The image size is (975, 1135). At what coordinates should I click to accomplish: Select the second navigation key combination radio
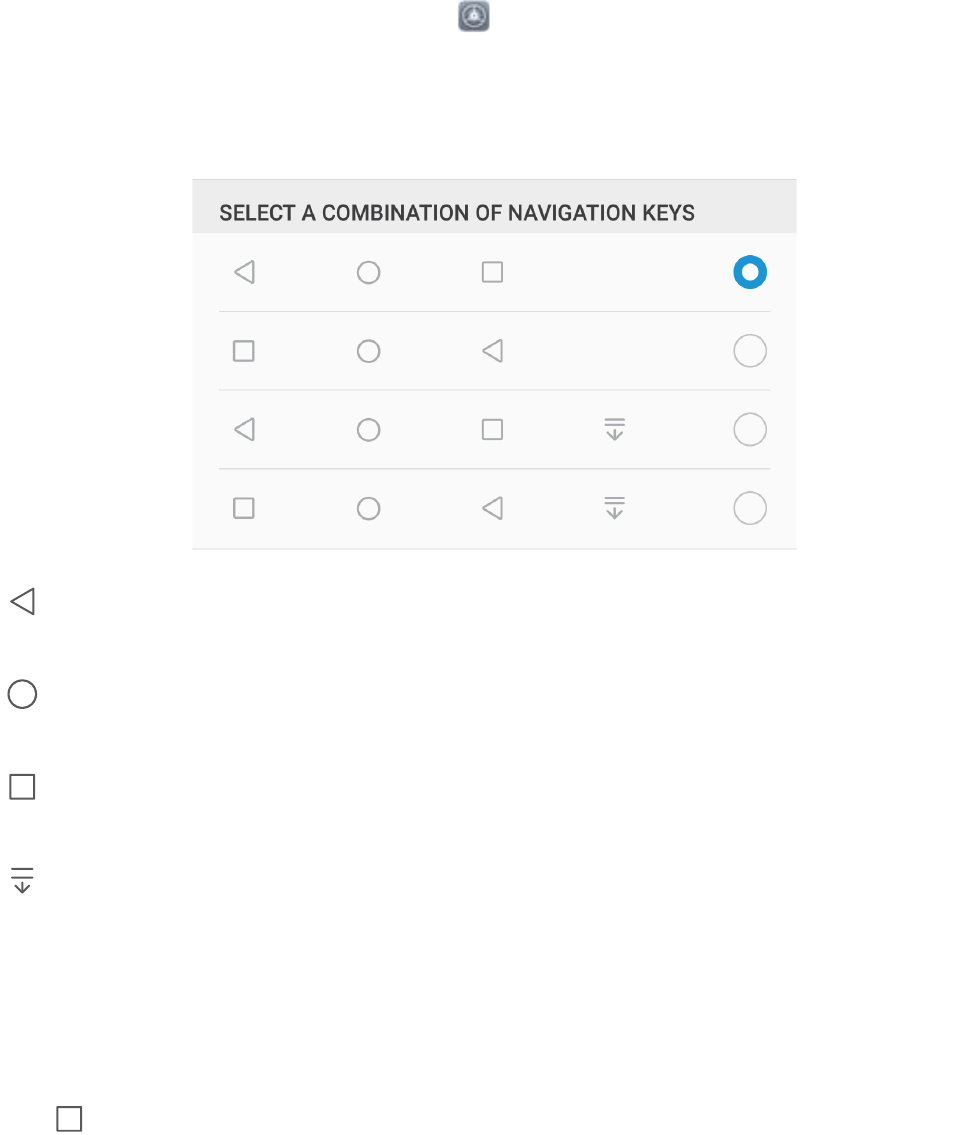750,351
